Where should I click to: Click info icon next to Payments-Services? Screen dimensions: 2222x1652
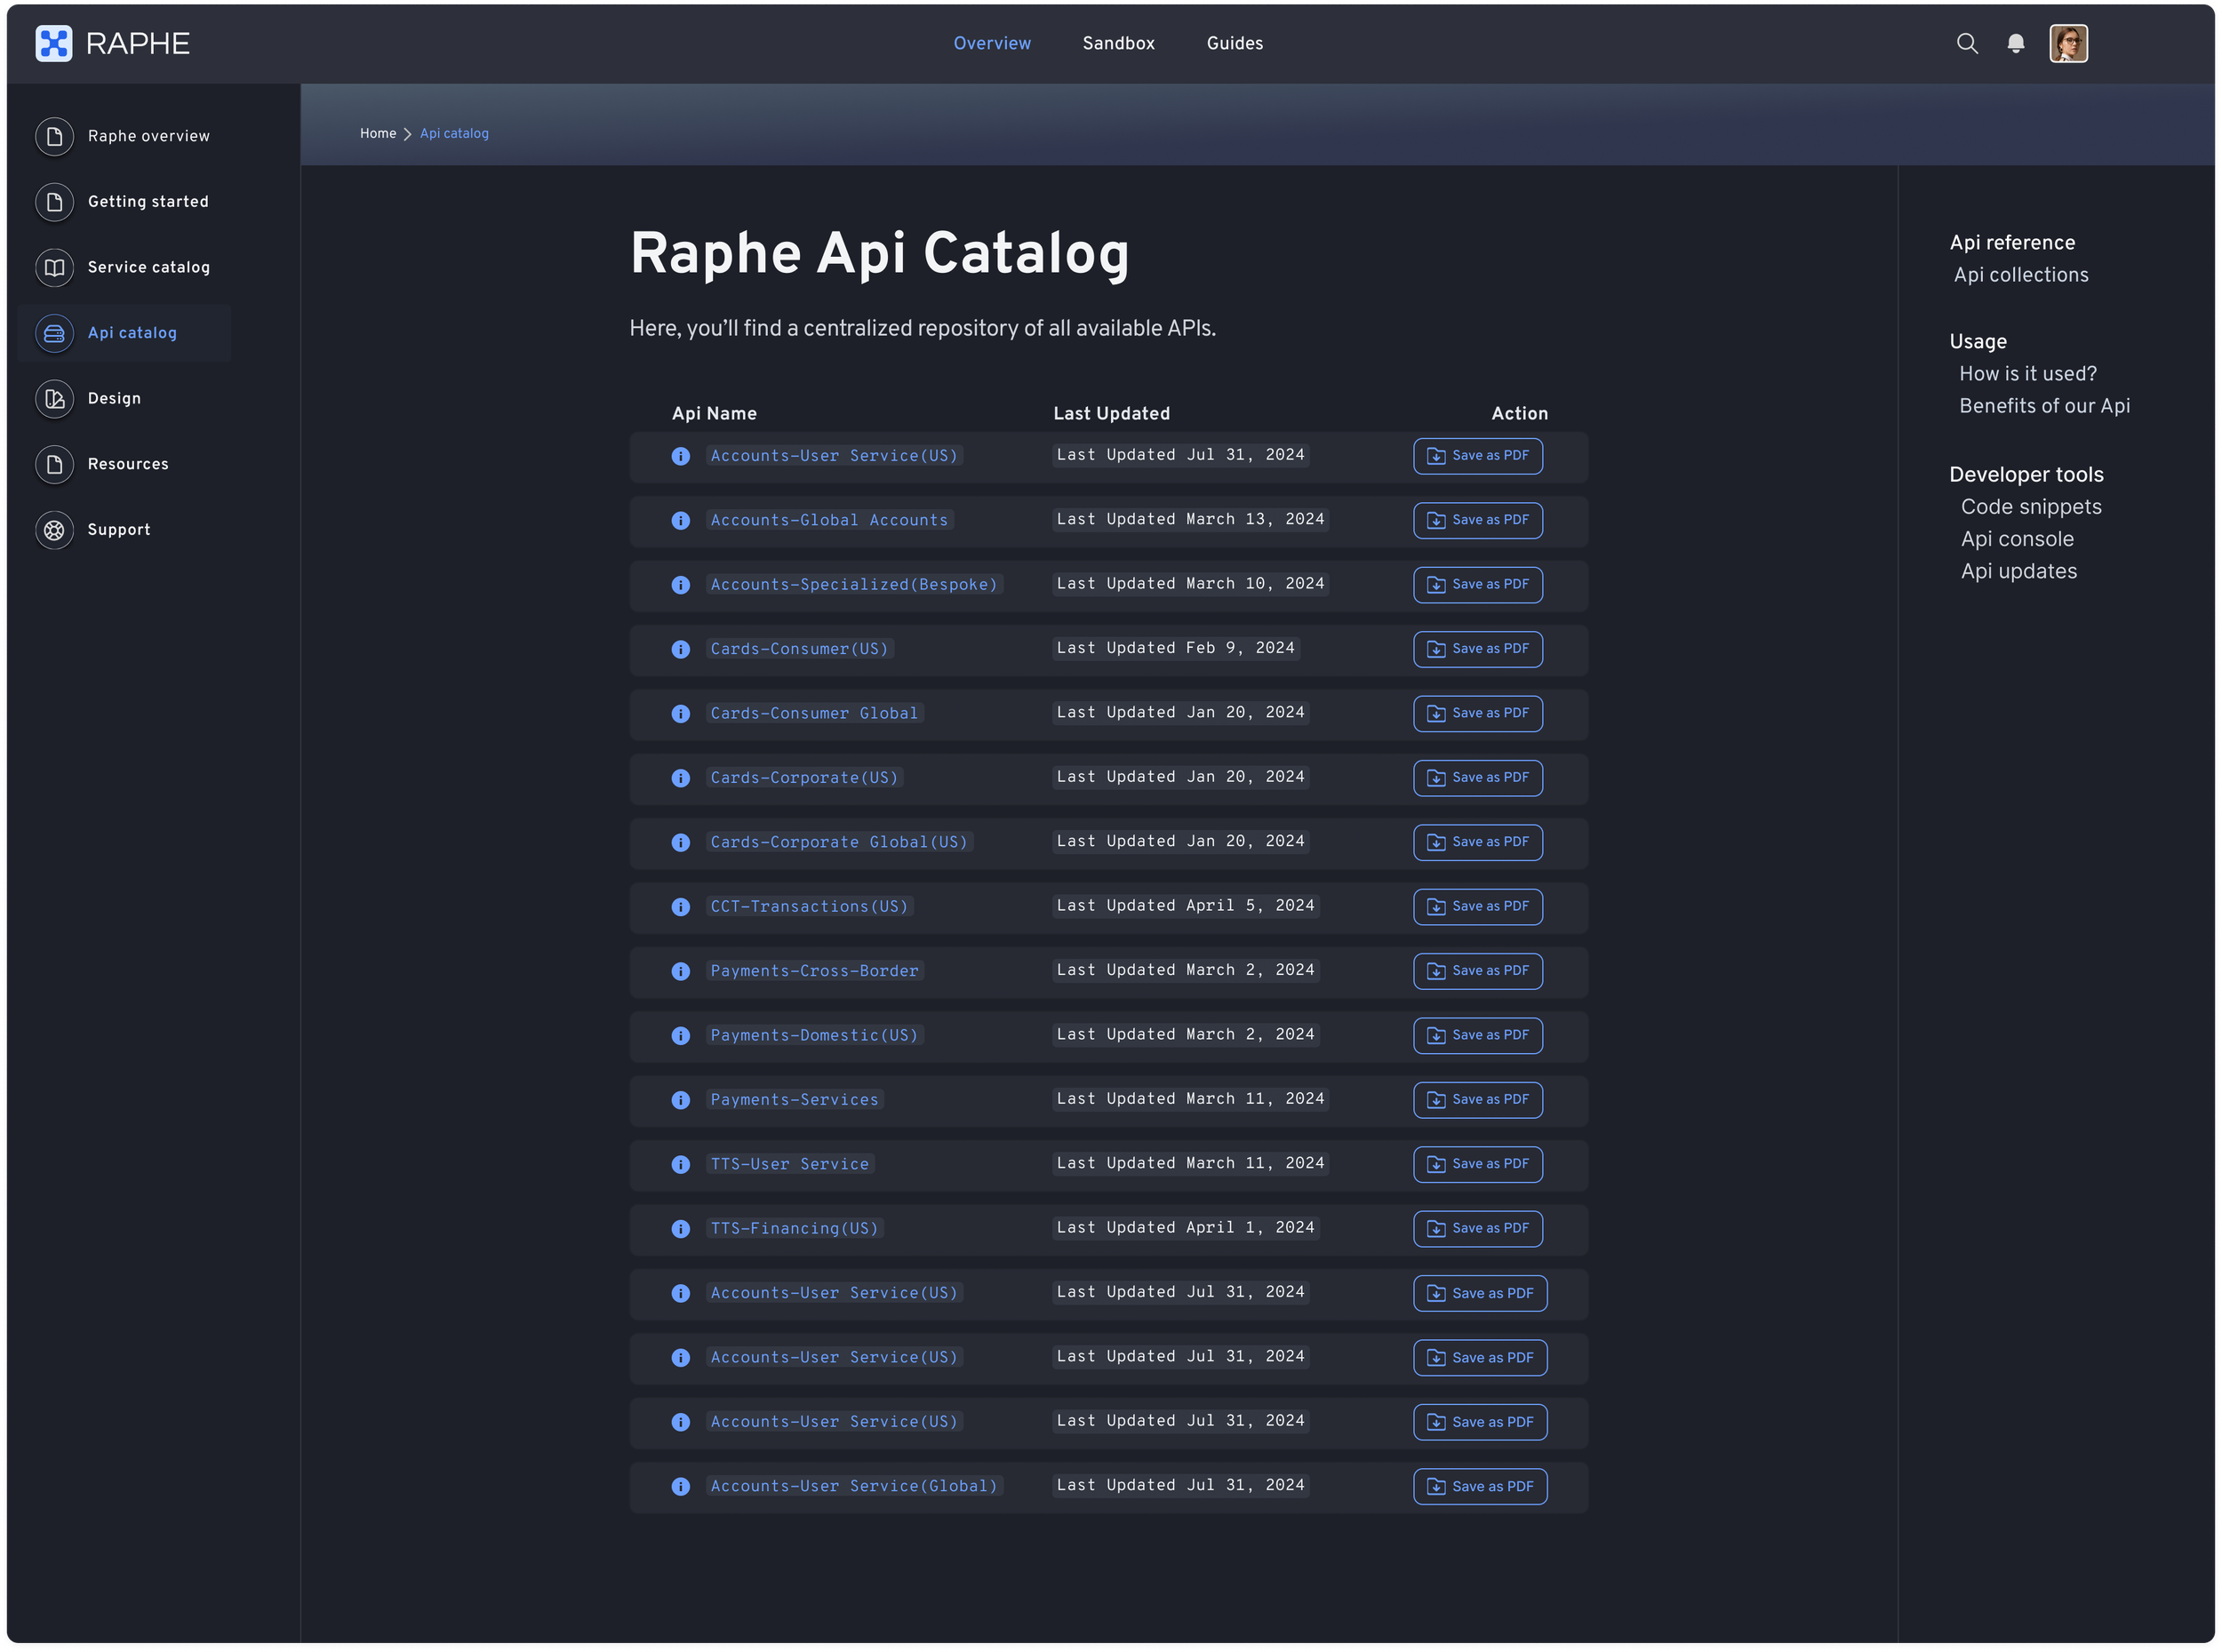click(x=681, y=1100)
